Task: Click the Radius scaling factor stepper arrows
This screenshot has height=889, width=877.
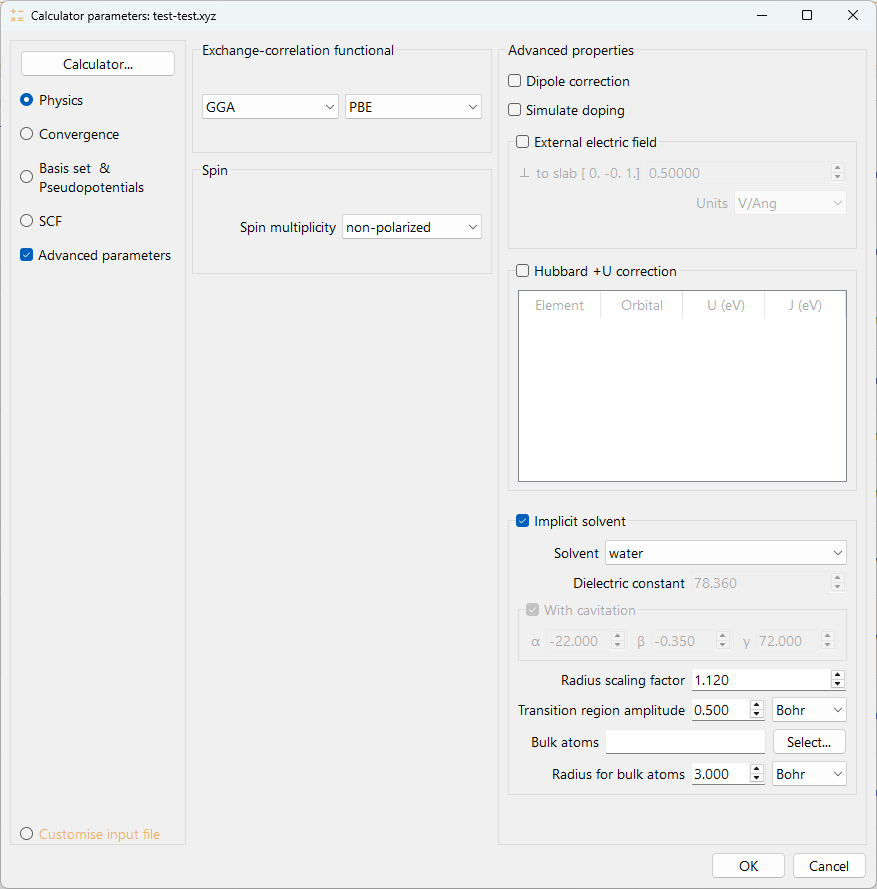Action: pos(837,680)
